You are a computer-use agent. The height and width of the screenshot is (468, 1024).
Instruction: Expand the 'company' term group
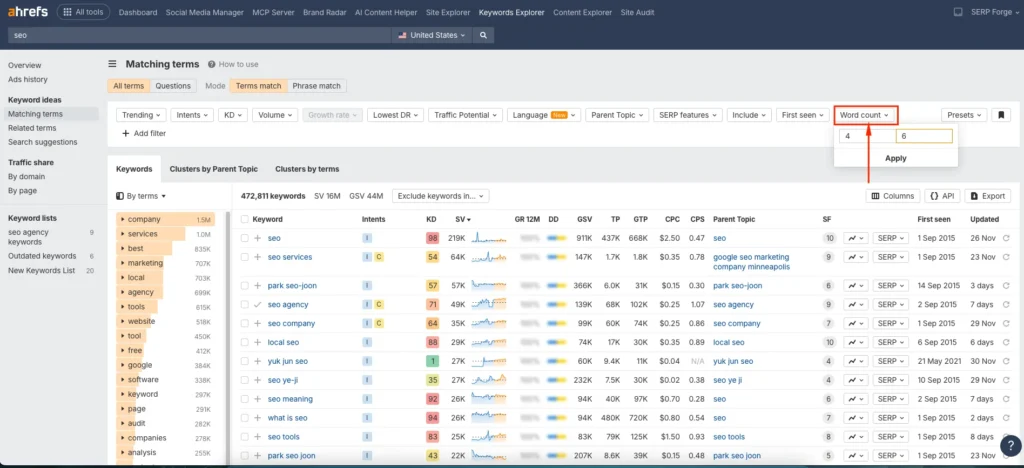[x=122, y=219]
